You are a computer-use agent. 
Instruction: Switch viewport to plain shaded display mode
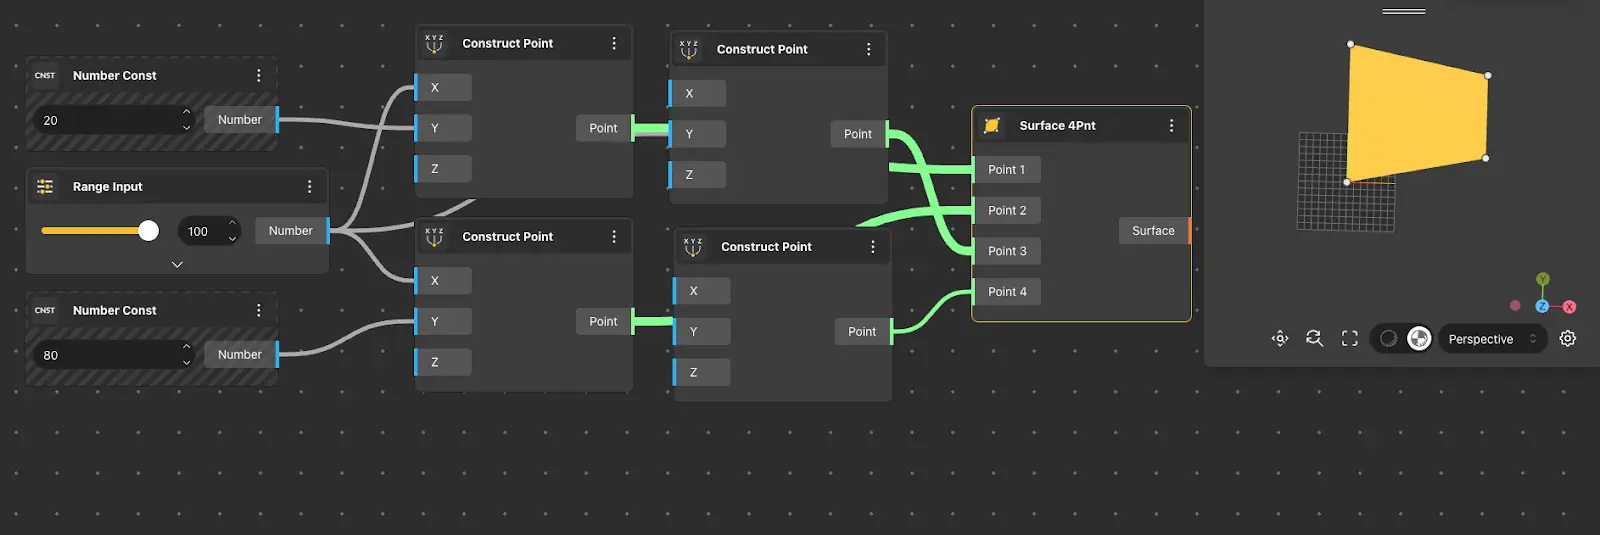pyautogui.click(x=1388, y=339)
